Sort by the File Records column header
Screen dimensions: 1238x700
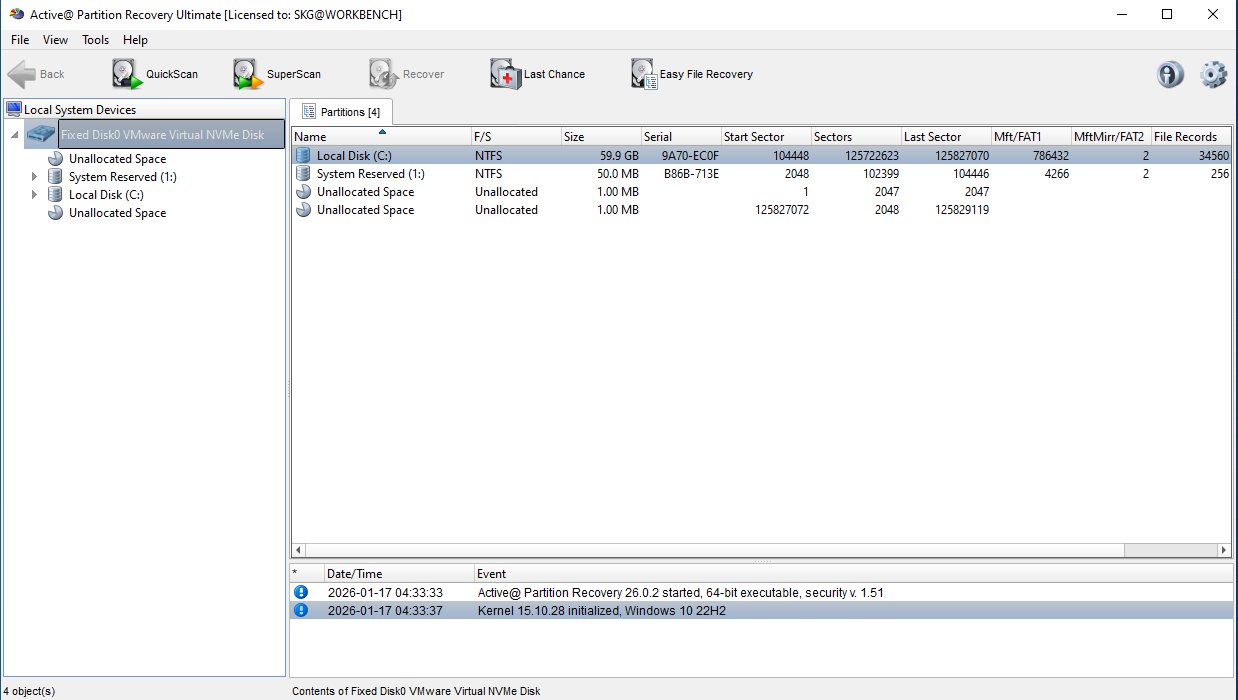[1191, 136]
